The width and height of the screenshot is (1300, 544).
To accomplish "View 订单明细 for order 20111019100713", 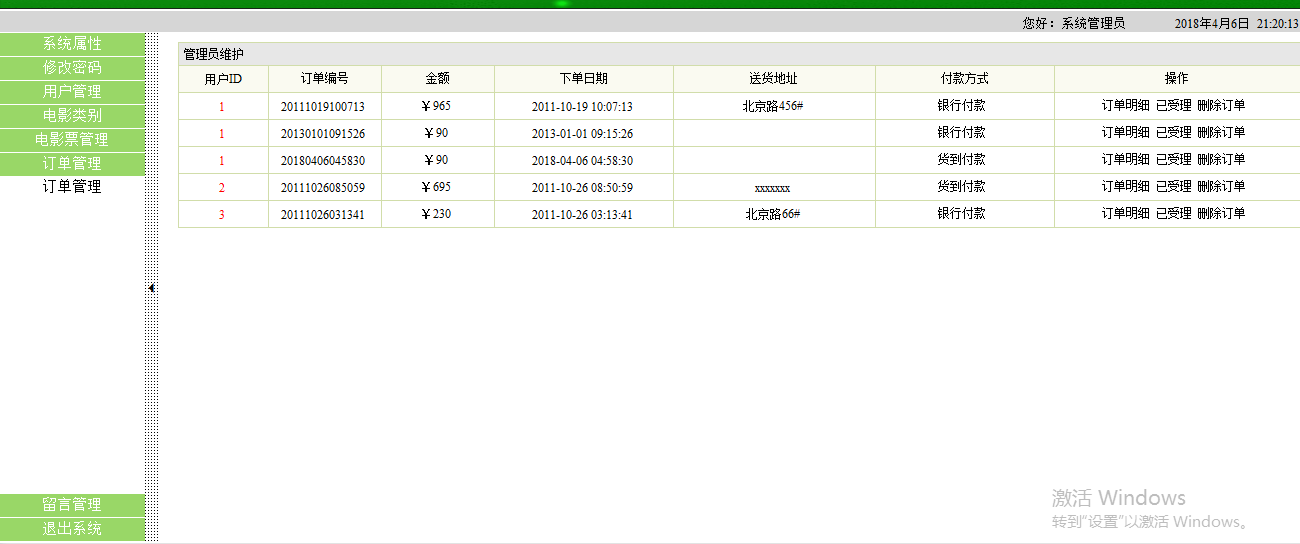I will (x=1126, y=105).
